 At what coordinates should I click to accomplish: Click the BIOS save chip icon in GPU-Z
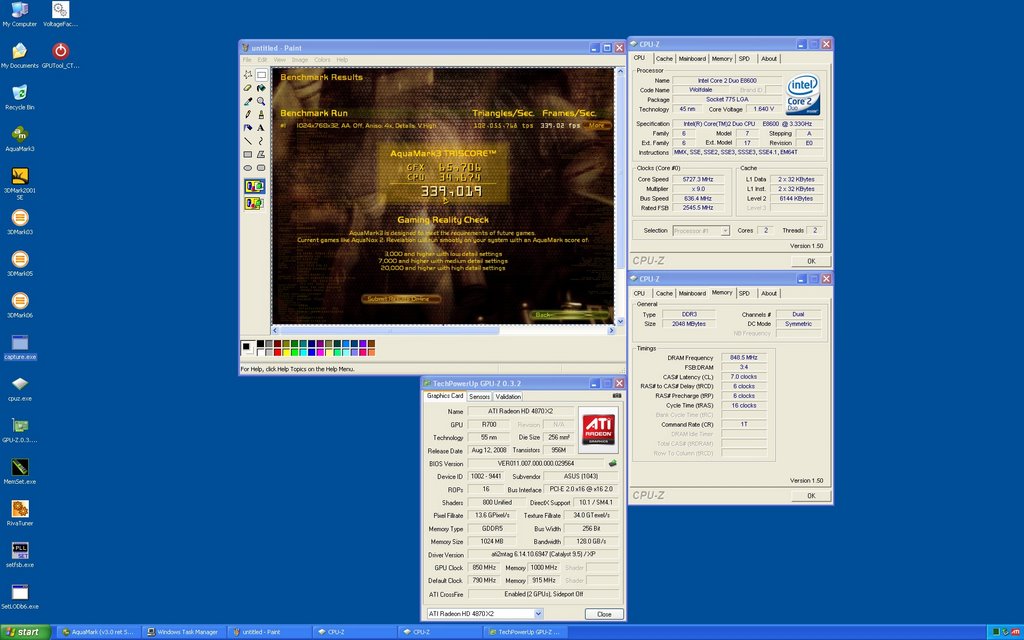pos(613,463)
